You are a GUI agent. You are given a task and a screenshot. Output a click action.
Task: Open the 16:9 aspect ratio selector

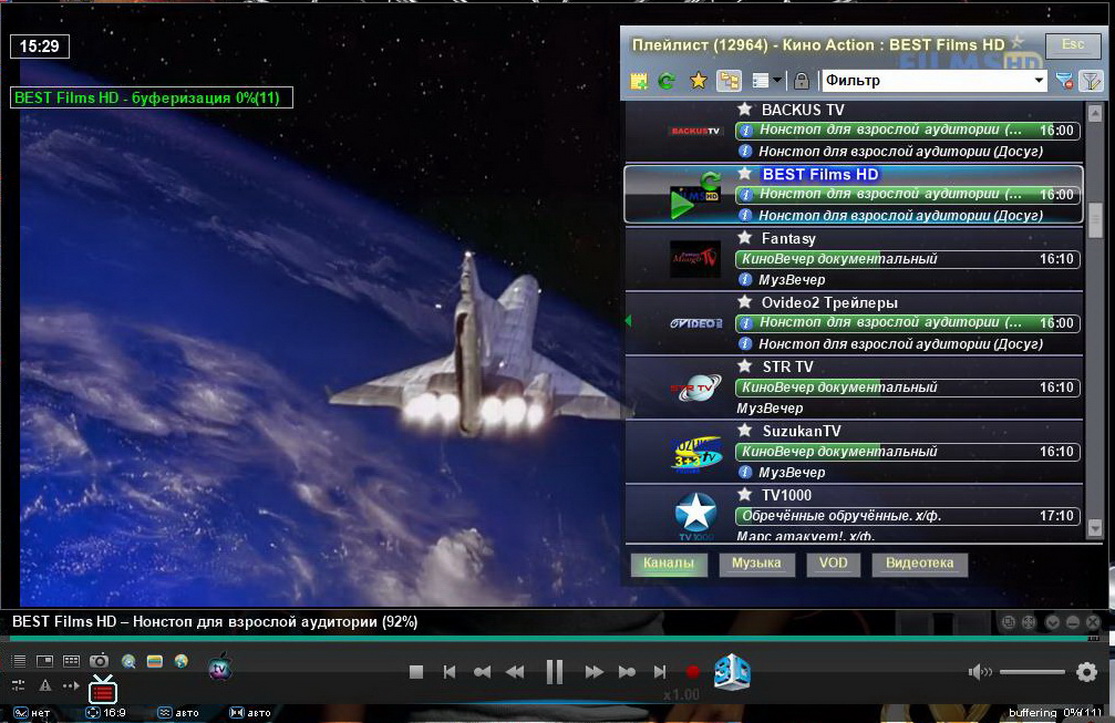[105, 713]
